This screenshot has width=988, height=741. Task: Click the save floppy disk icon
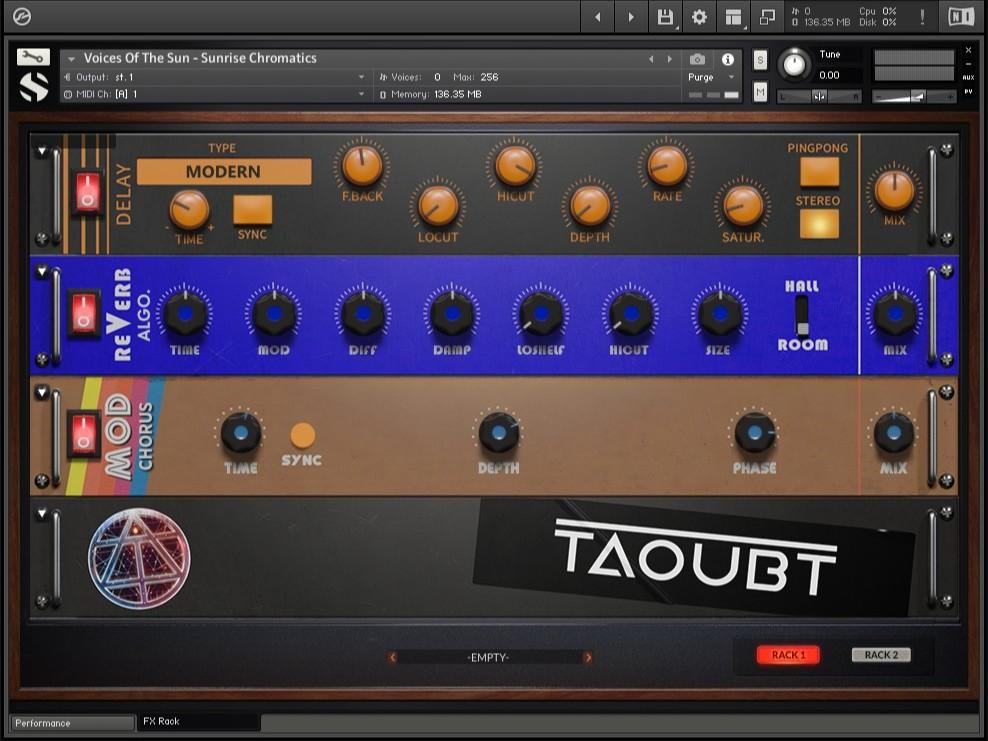[x=663, y=17]
